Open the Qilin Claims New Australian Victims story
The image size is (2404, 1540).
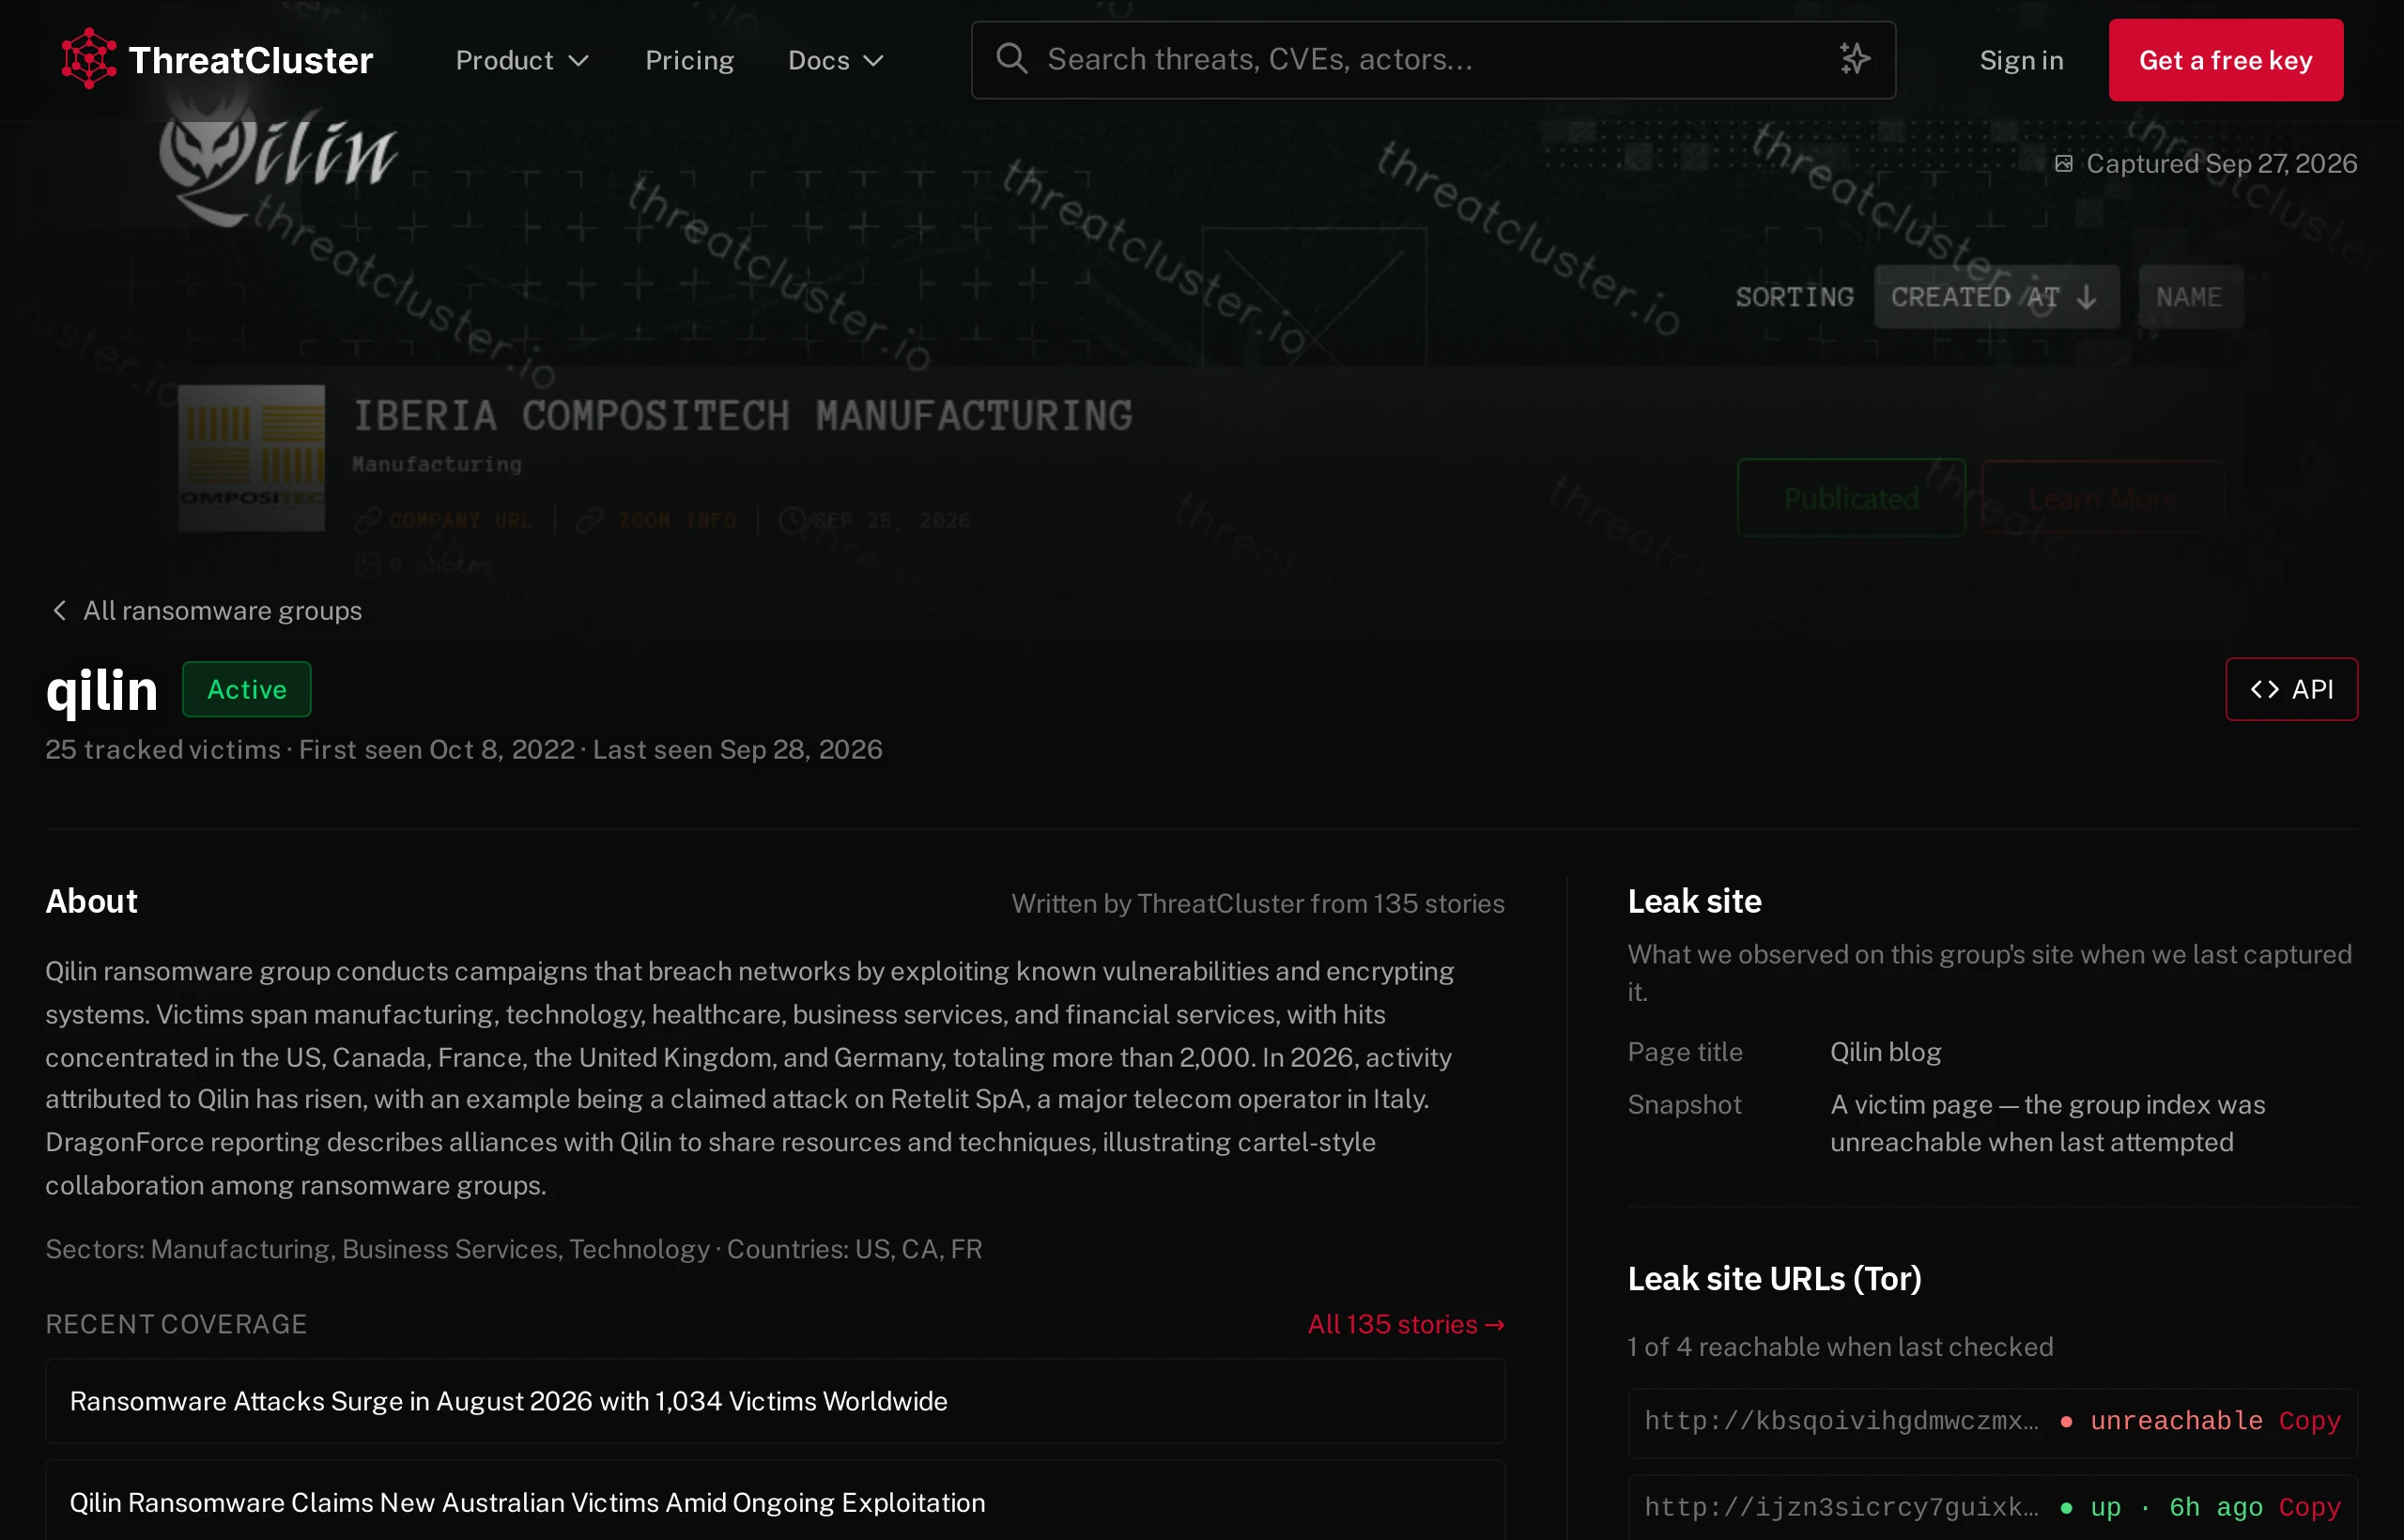tap(774, 1502)
